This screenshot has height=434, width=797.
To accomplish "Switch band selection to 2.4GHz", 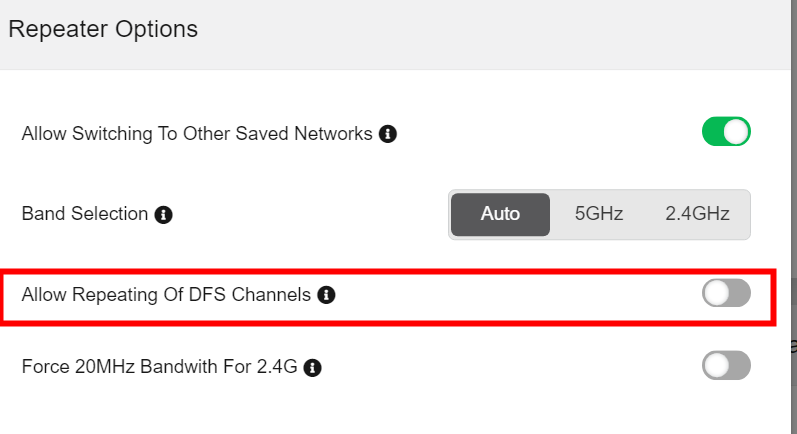I will [697, 214].
